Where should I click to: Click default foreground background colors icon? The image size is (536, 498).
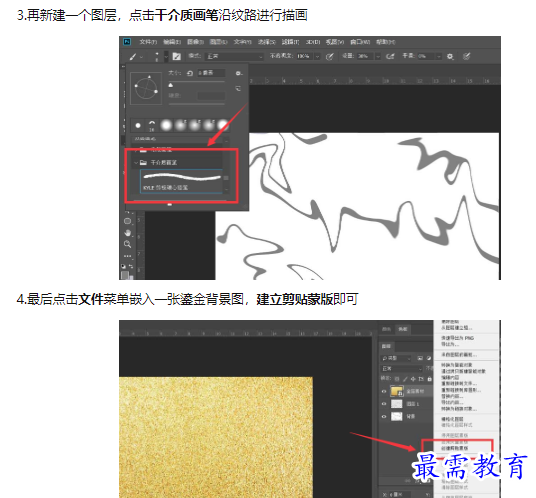[x=123, y=266]
